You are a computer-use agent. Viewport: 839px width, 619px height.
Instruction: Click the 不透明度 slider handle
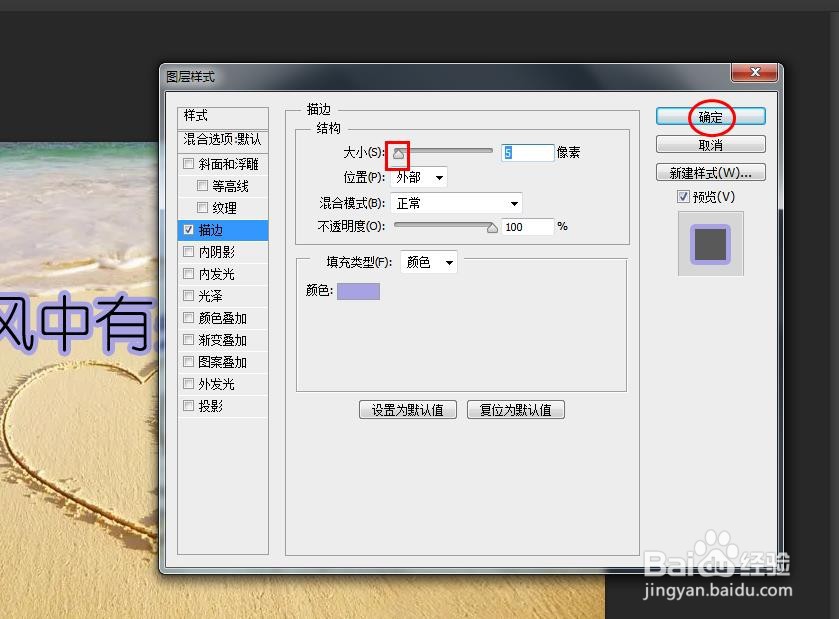(x=492, y=228)
